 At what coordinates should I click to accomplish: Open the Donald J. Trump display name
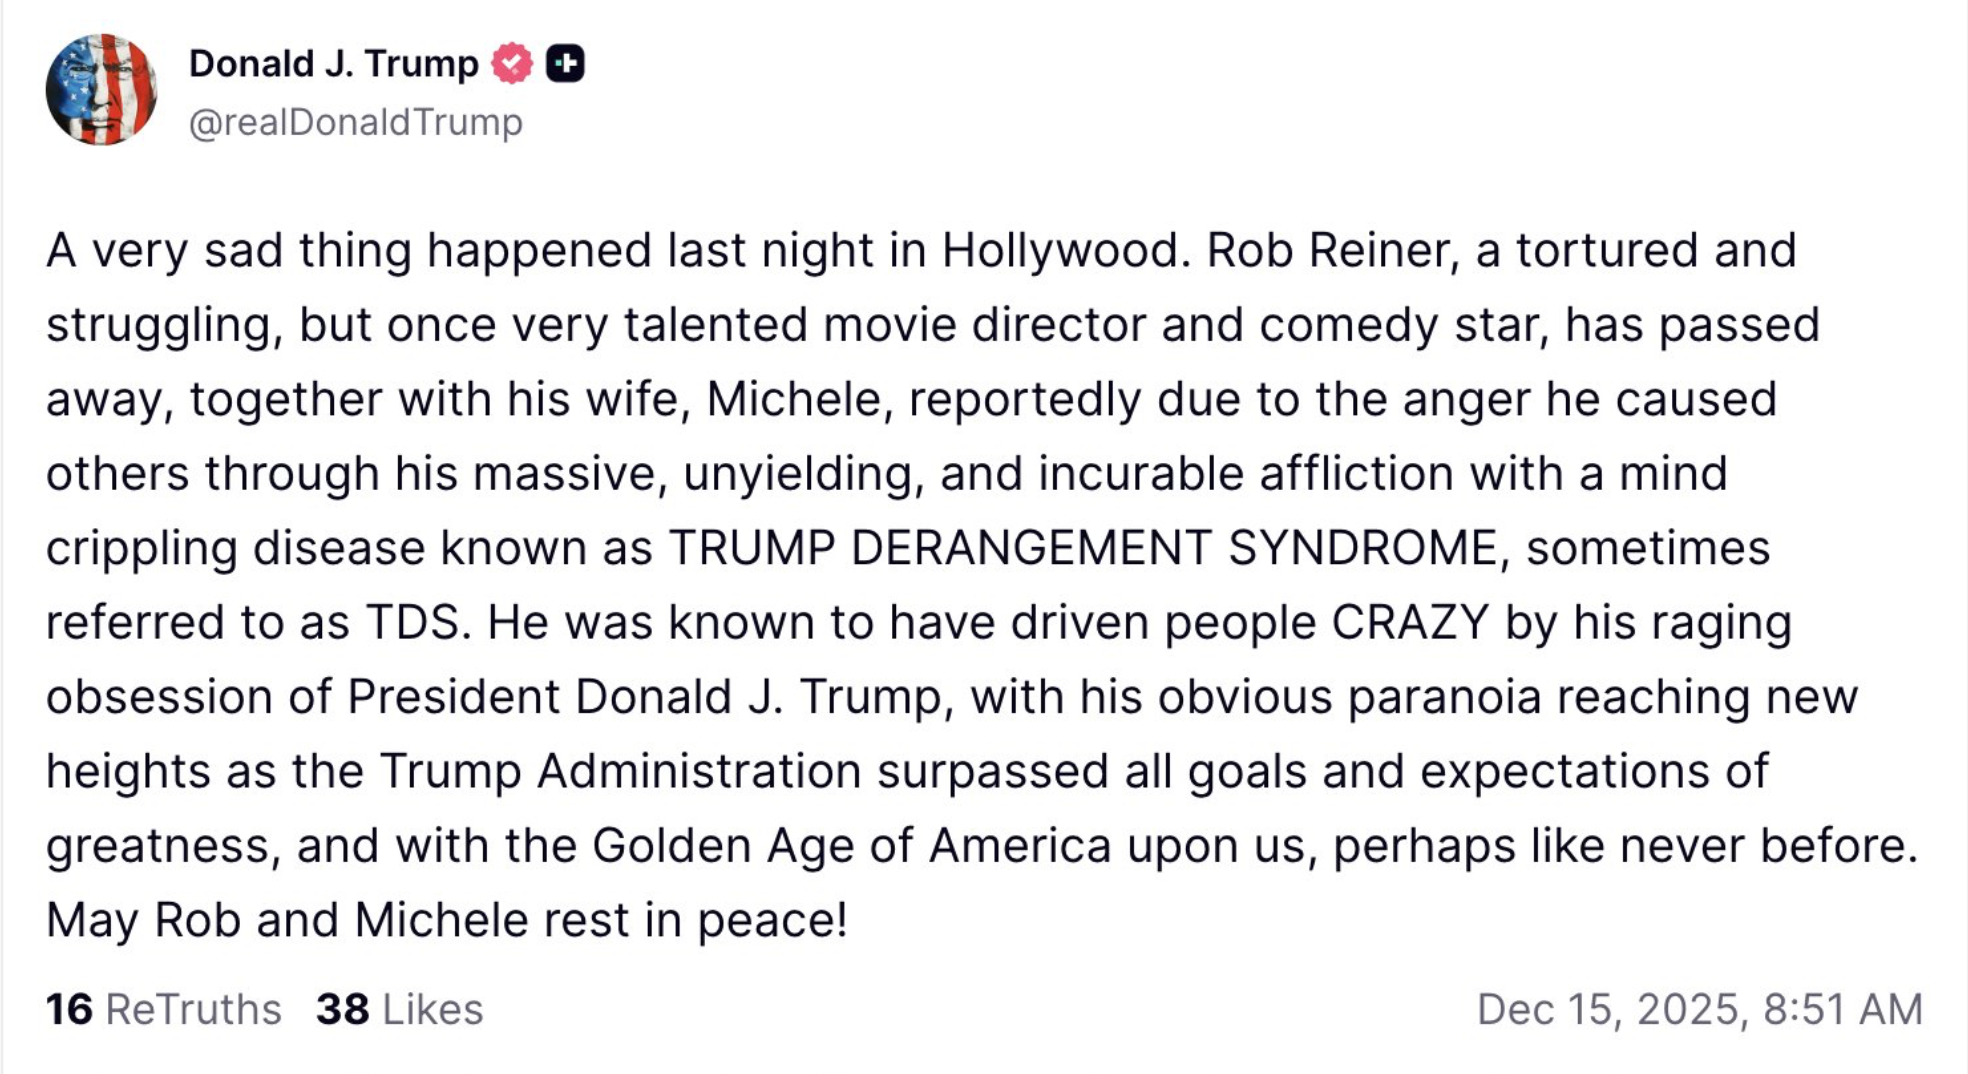(x=333, y=64)
